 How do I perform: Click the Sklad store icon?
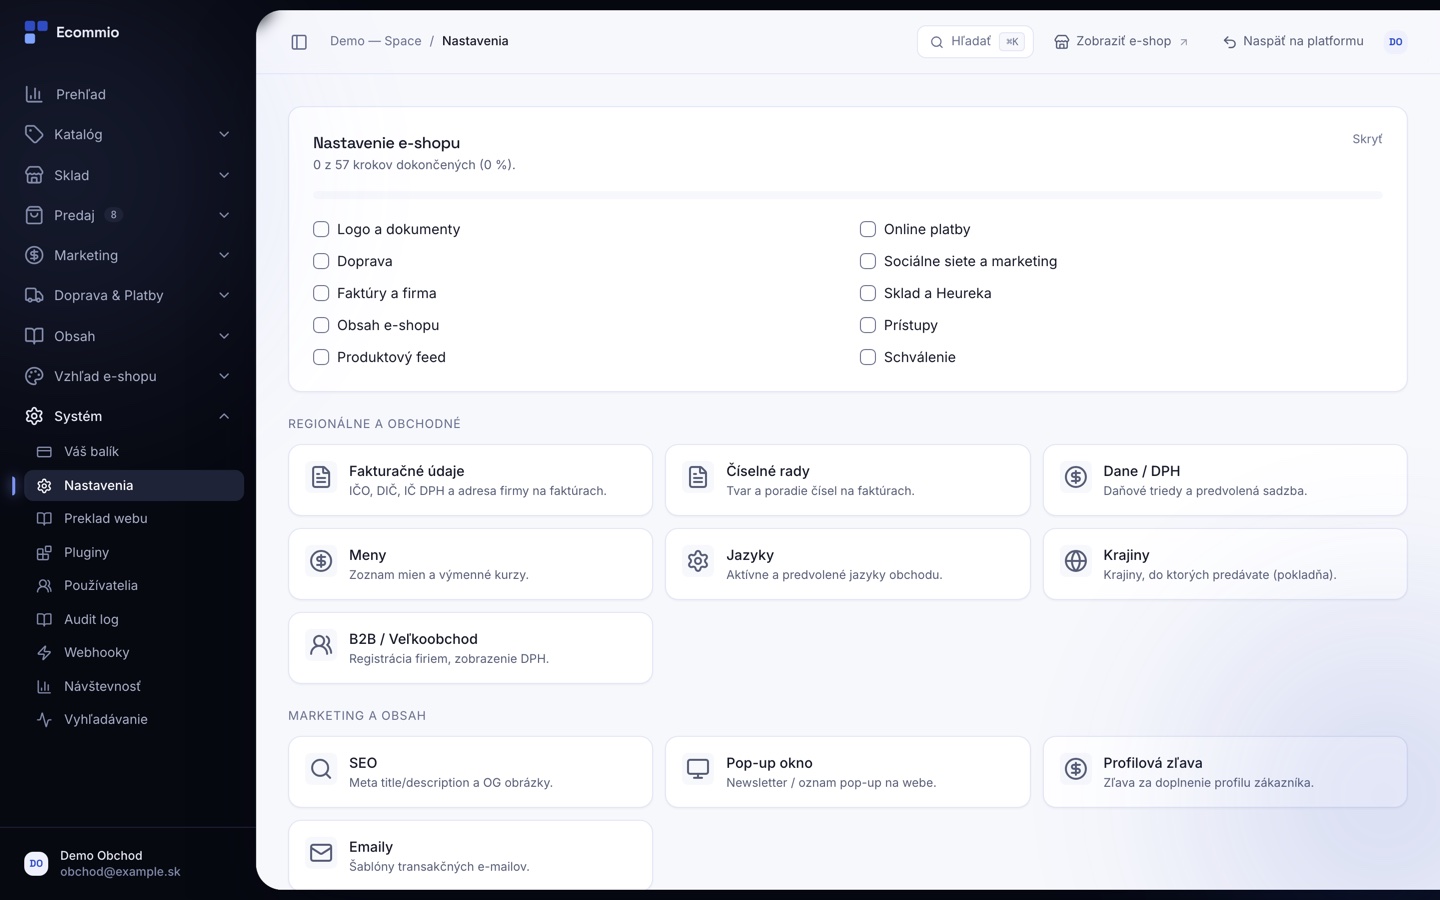34,175
